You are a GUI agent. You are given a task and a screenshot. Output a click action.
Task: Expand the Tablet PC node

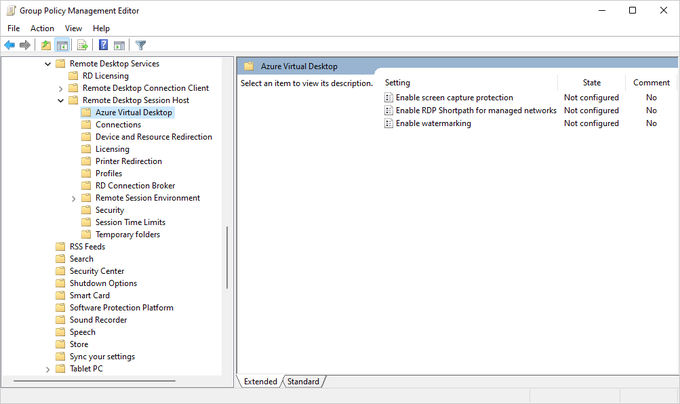point(48,369)
